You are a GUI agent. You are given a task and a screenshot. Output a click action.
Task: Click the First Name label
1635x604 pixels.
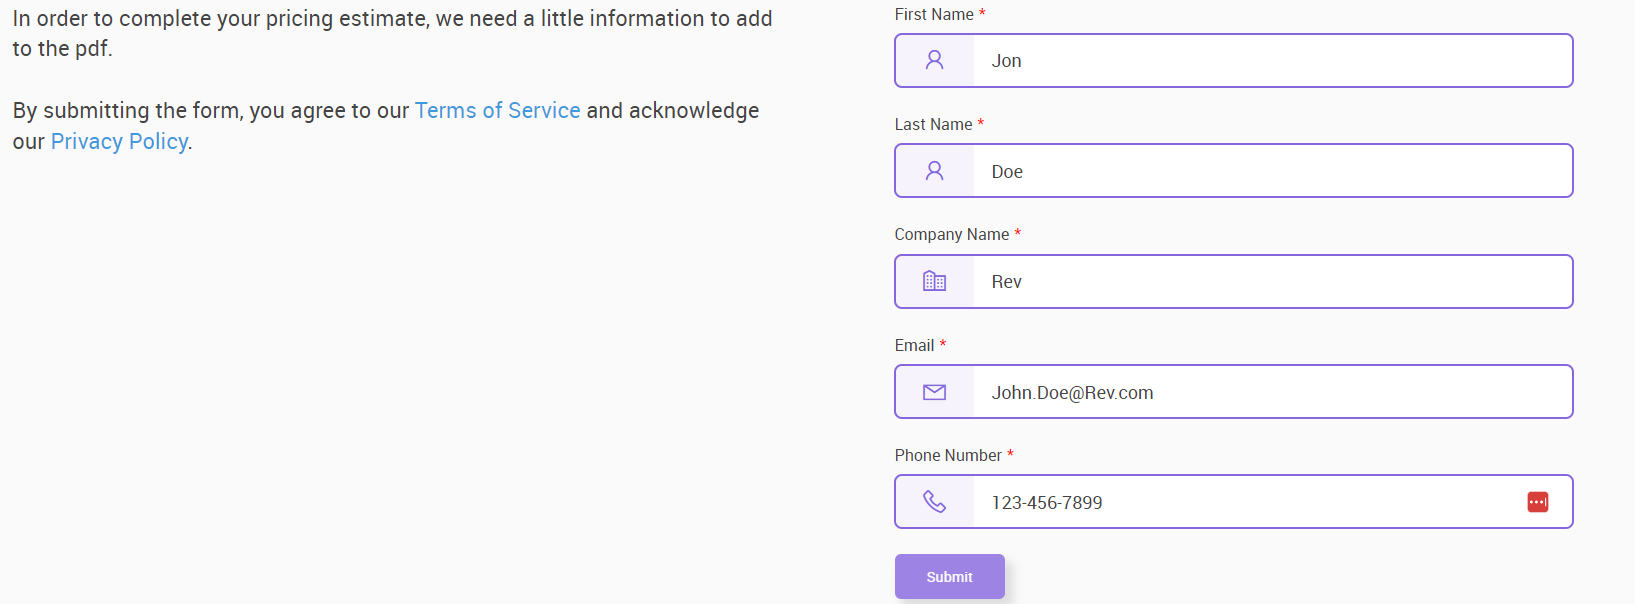pyautogui.click(x=934, y=14)
